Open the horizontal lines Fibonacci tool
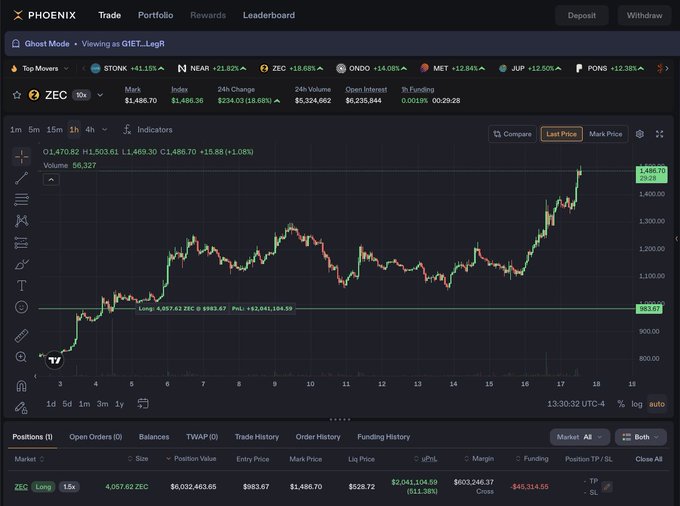The width and height of the screenshot is (680, 506). click(21, 199)
